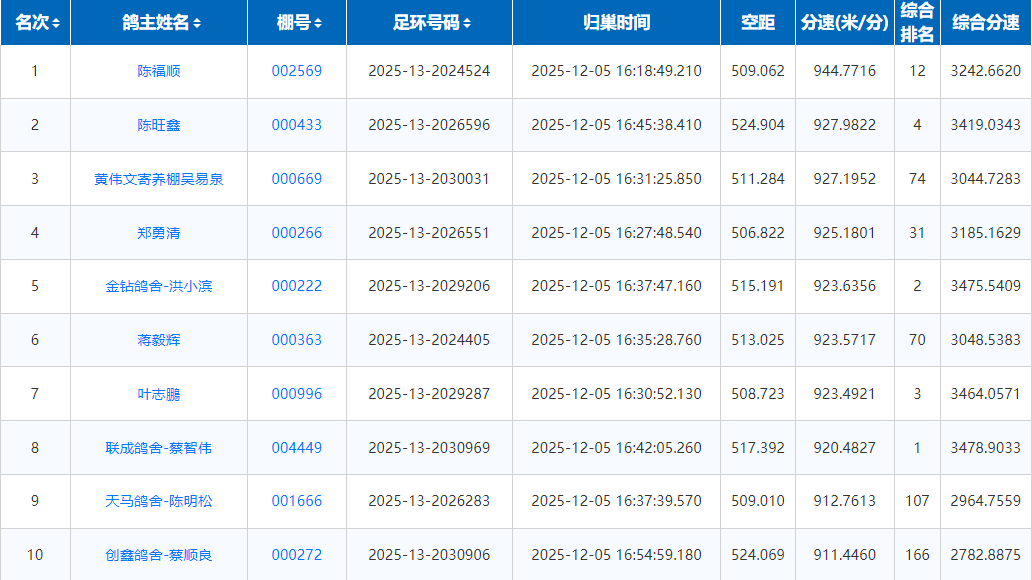Toggle sort arrows next to 棚号
The height and width of the screenshot is (580, 1032).
(x=318, y=23)
